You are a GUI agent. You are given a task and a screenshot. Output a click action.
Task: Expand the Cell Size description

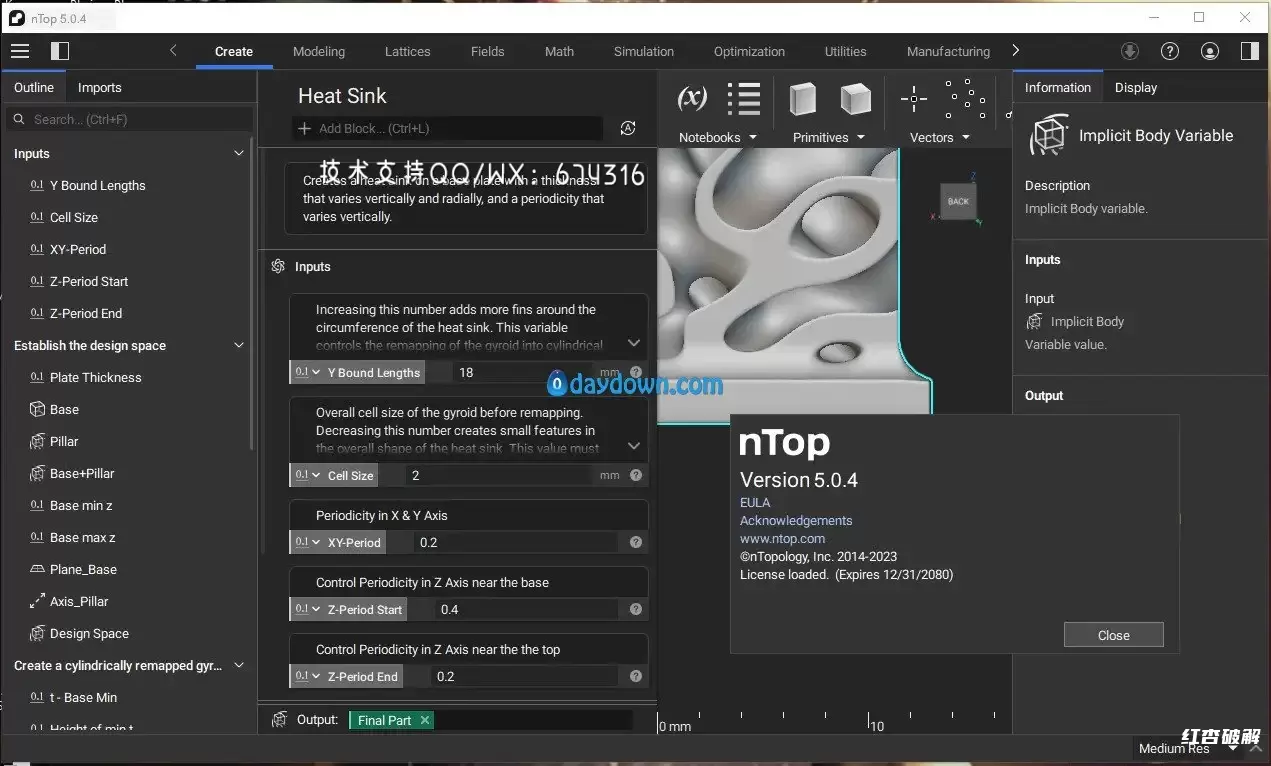633,446
